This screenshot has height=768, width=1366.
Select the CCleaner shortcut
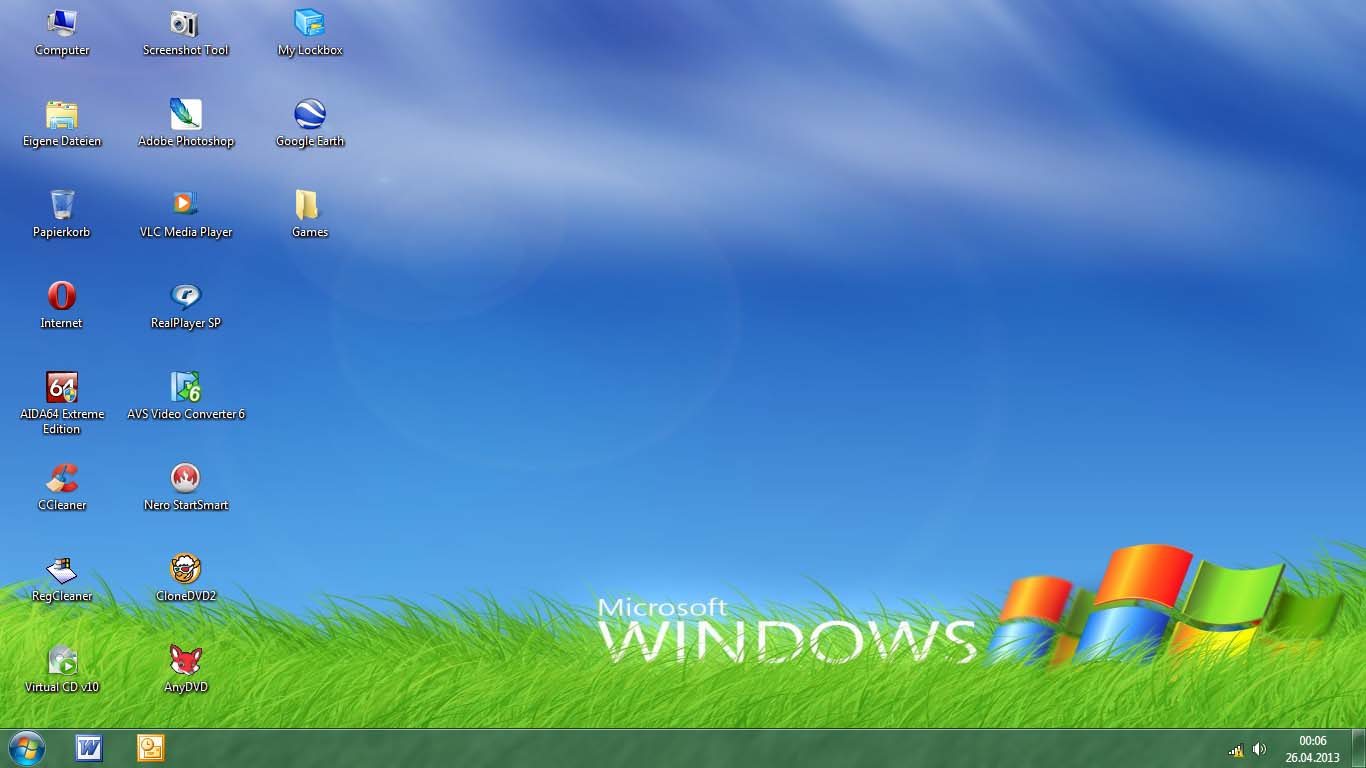62,478
